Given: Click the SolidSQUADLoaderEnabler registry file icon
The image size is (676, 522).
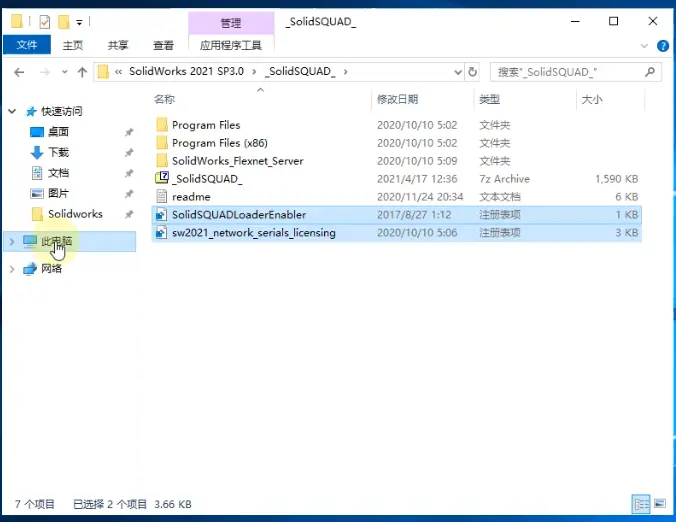Looking at the screenshot, I should (x=162, y=215).
